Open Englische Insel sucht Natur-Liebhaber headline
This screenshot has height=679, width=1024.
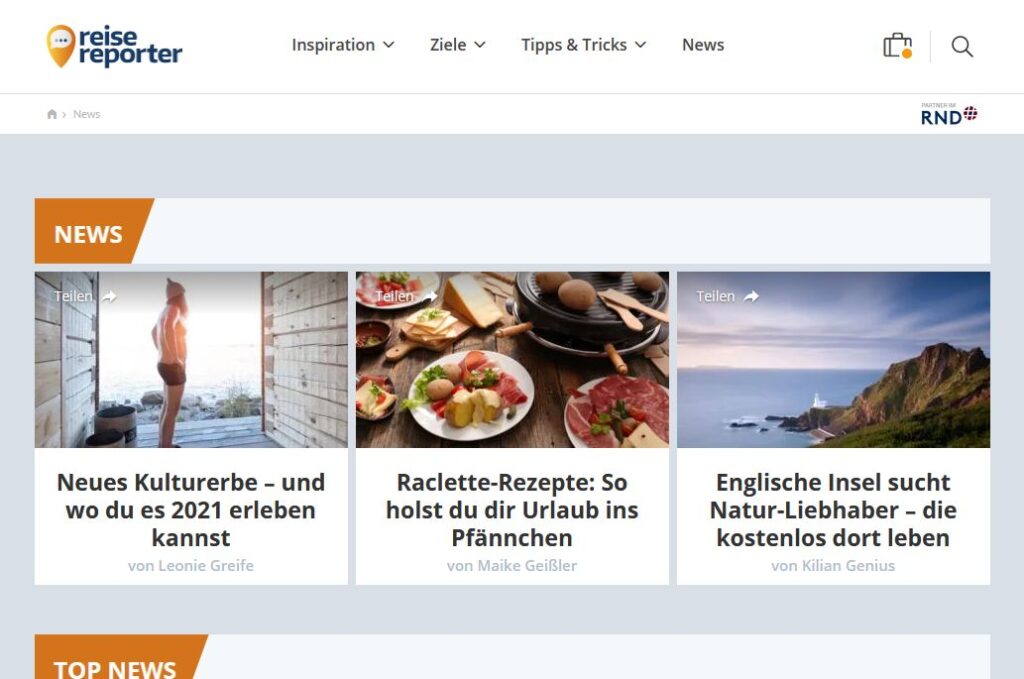833,510
